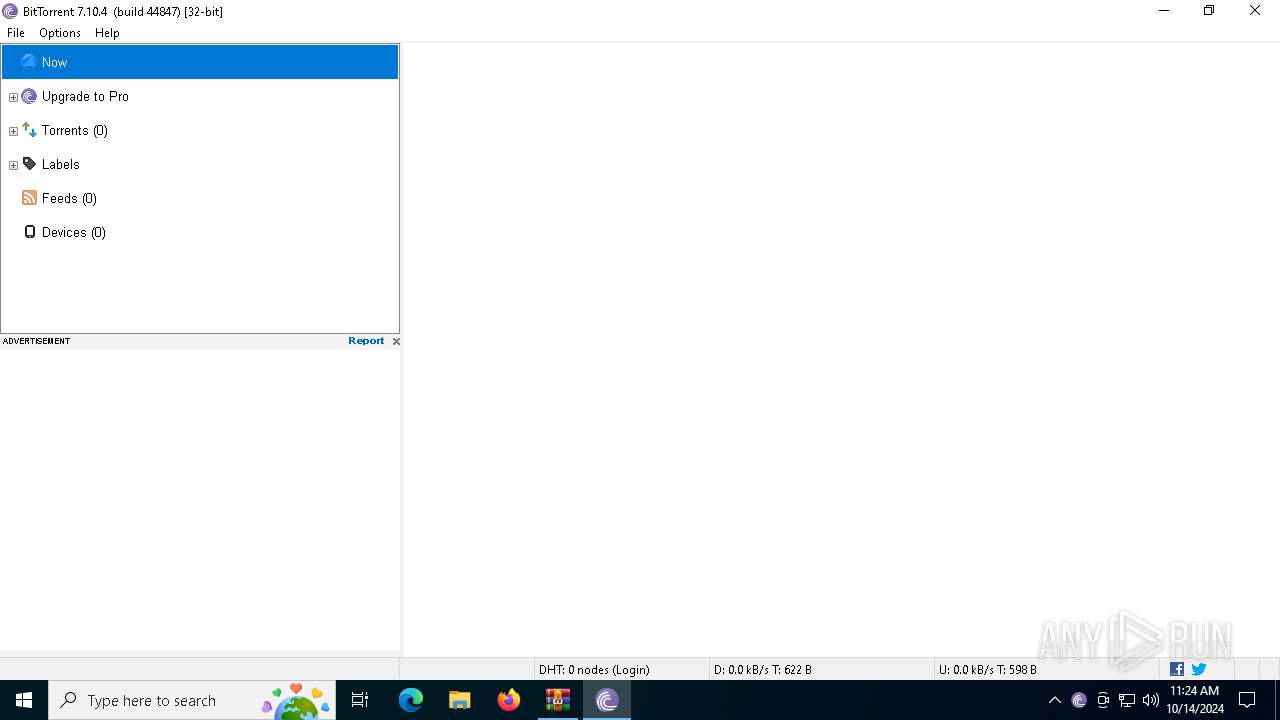Select Feeds (0) in sidebar

coord(69,198)
